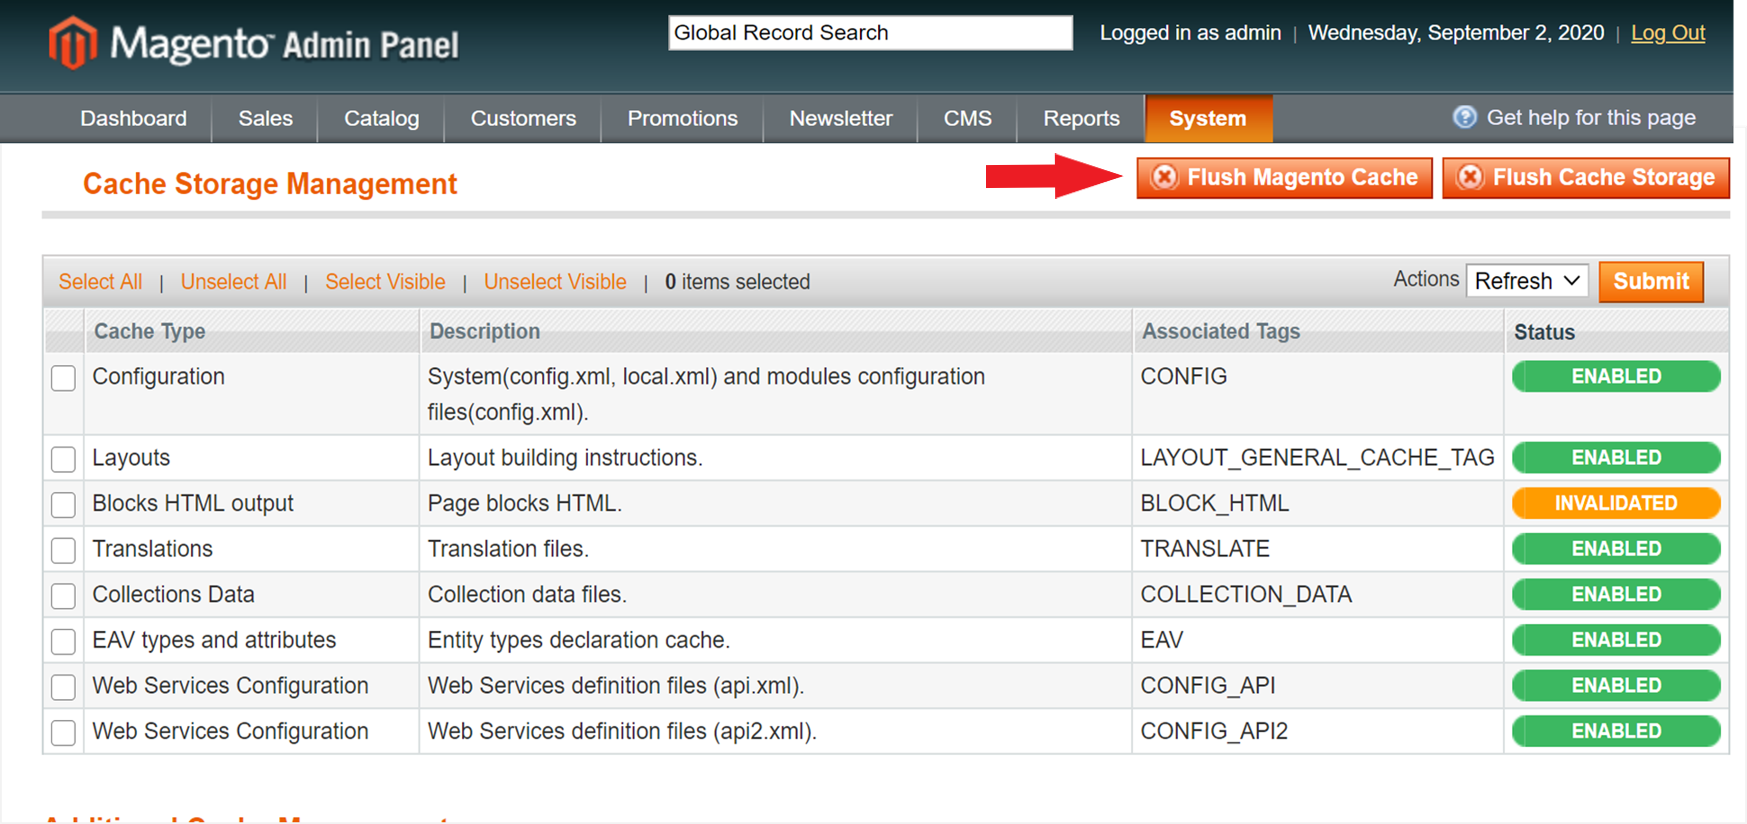Open the Actions Refresh dropdown
Image resolution: width=1747 pixels, height=824 pixels.
[x=1527, y=281]
